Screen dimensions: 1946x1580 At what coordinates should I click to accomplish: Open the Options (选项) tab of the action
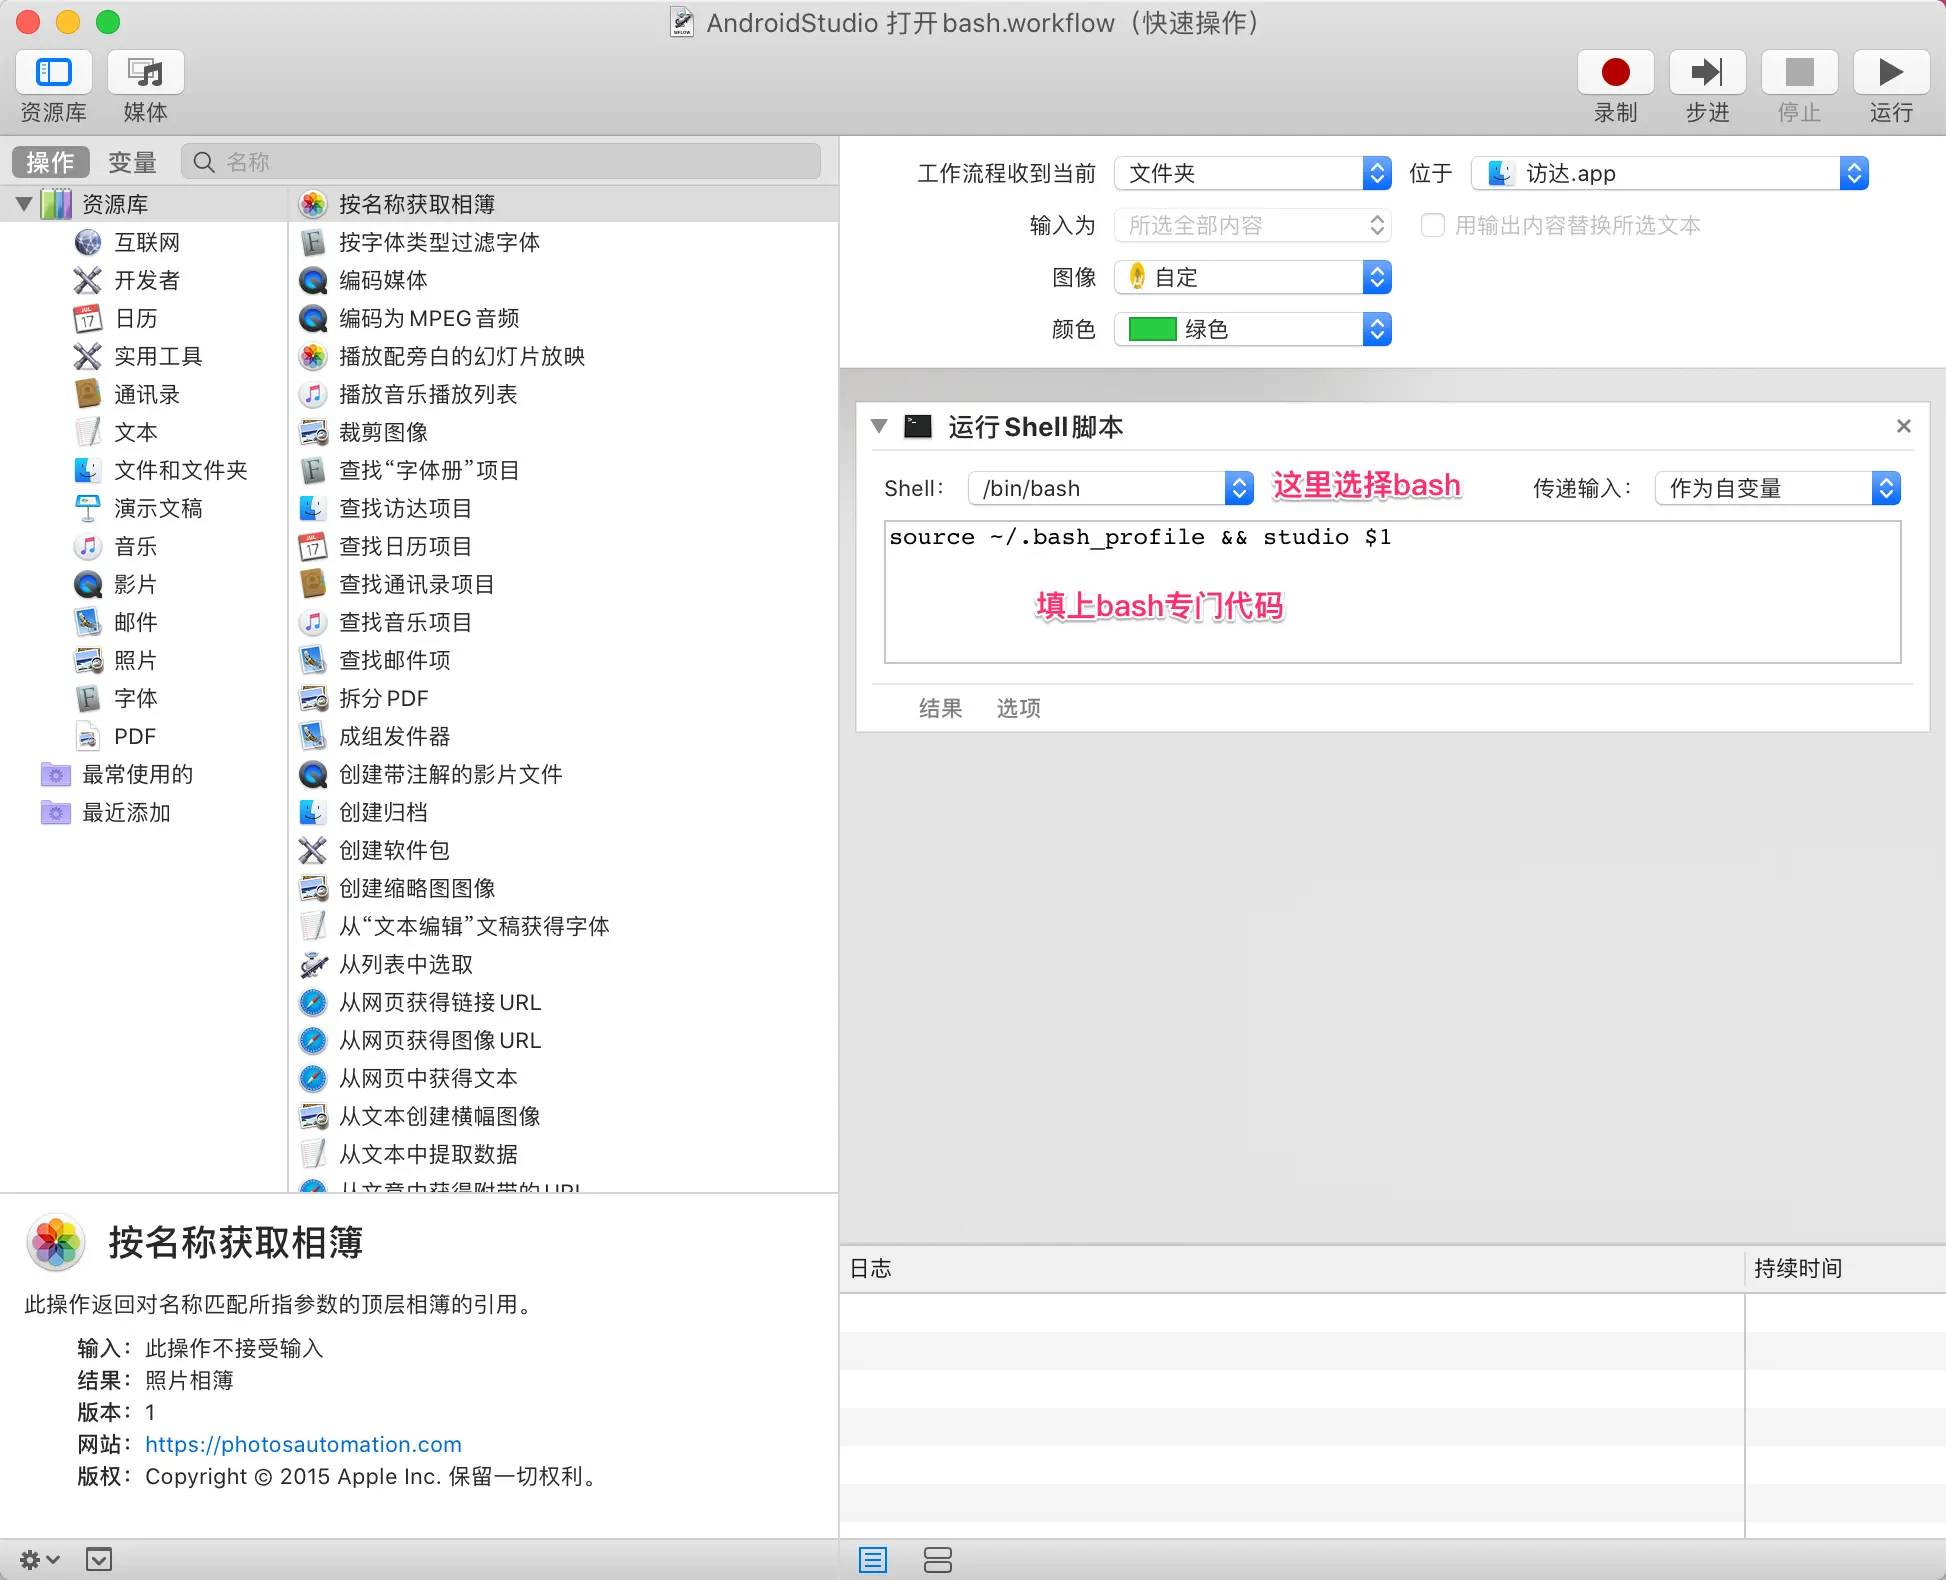(1018, 708)
